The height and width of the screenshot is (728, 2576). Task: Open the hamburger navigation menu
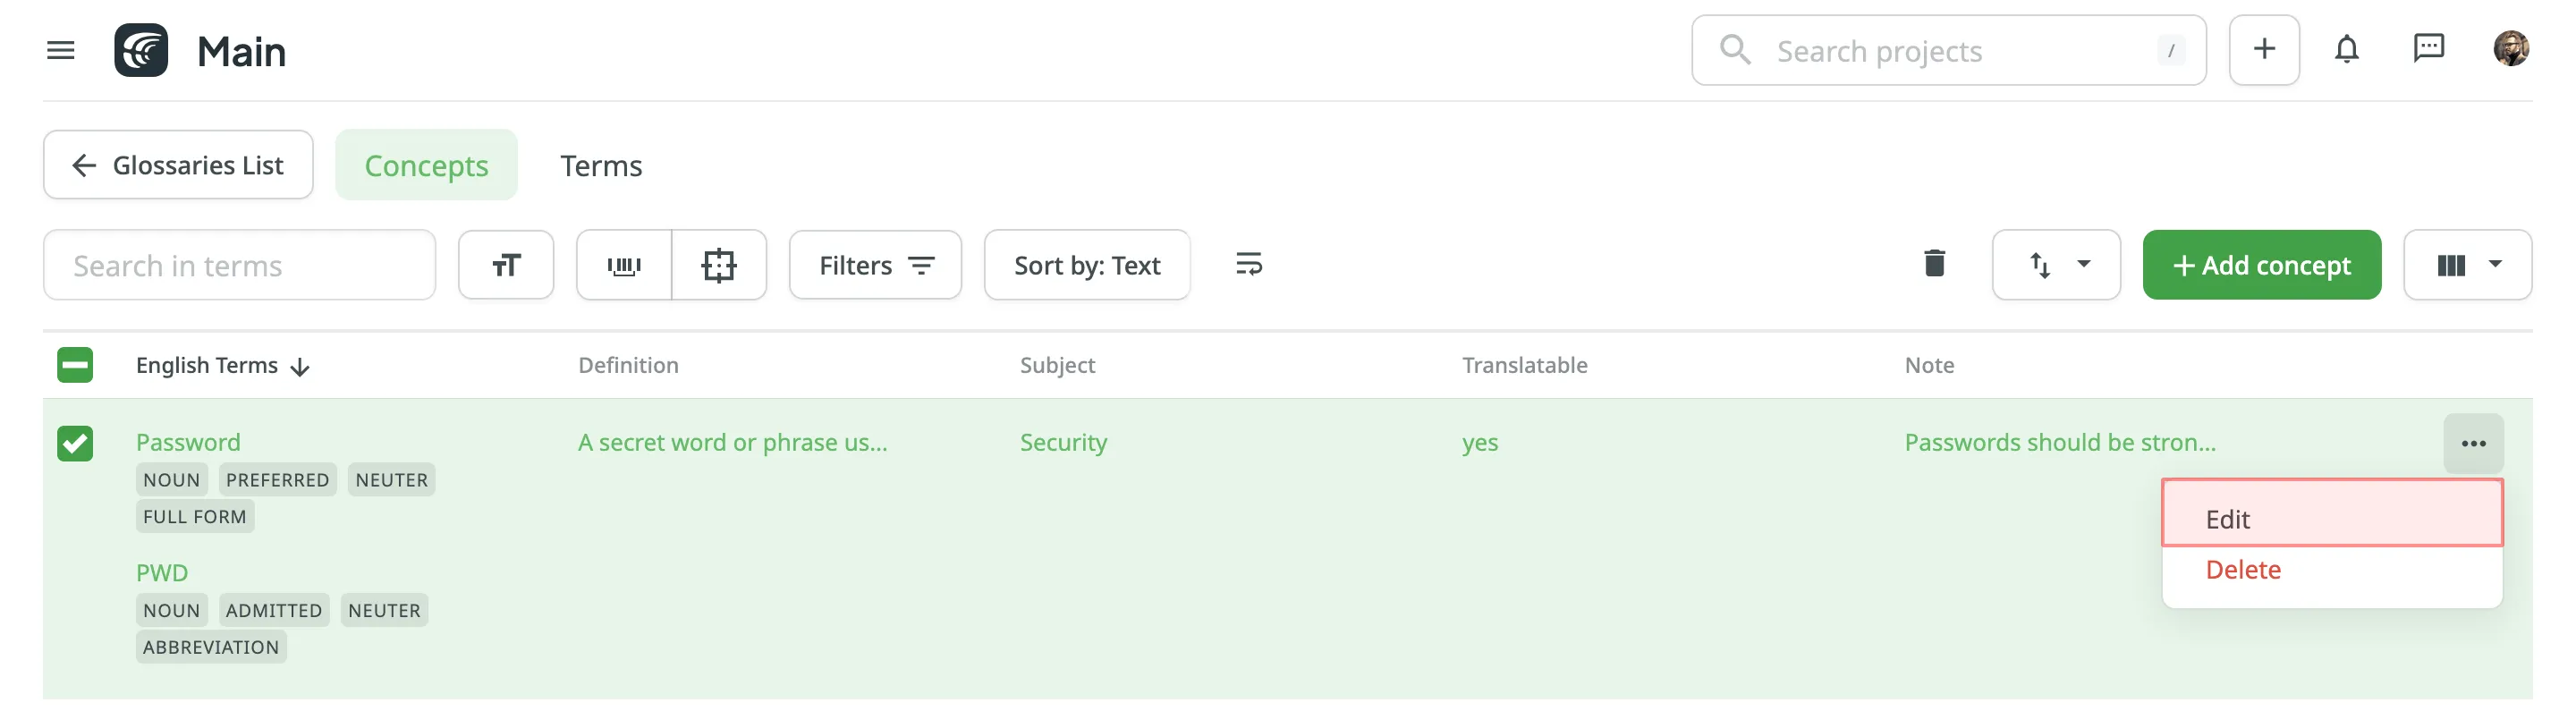click(61, 50)
